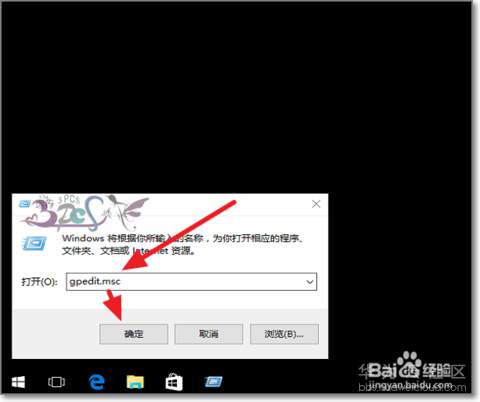Screen dimensions: 480x402
Task: Click the 确定 (OK) button
Action: [x=134, y=334]
